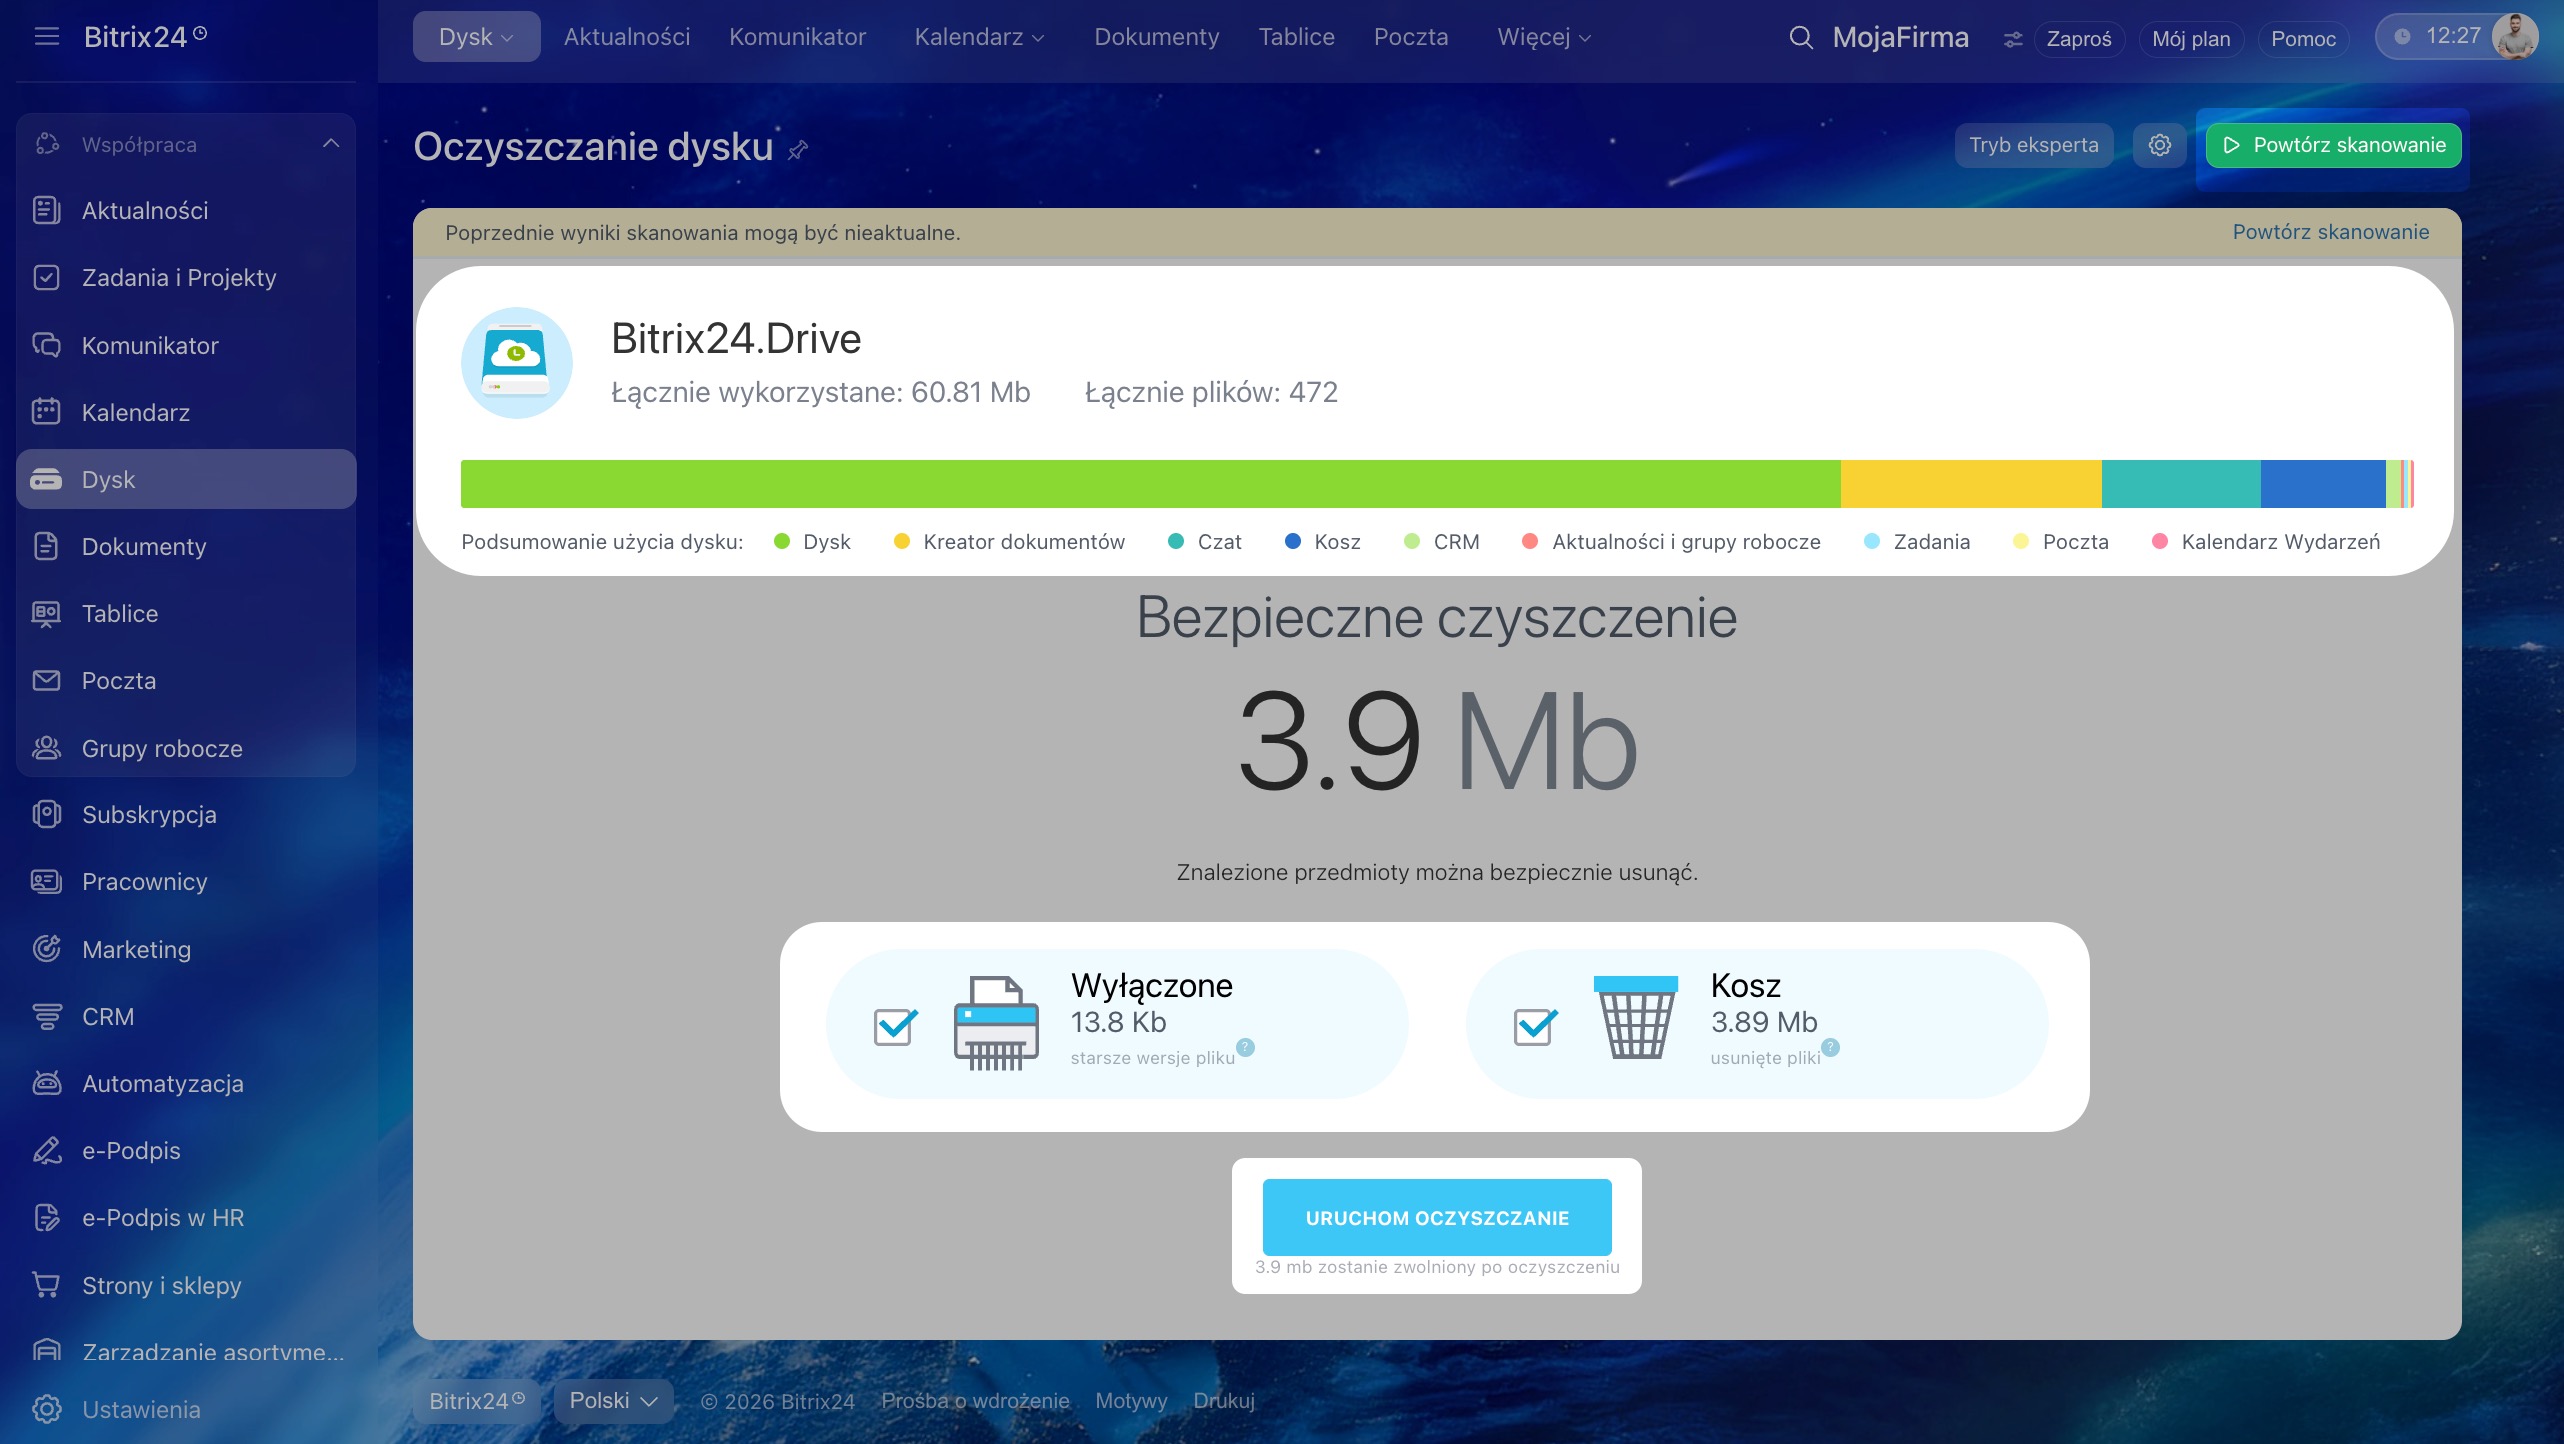
Task: Expand the Więcej menu
Action: tap(1543, 37)
